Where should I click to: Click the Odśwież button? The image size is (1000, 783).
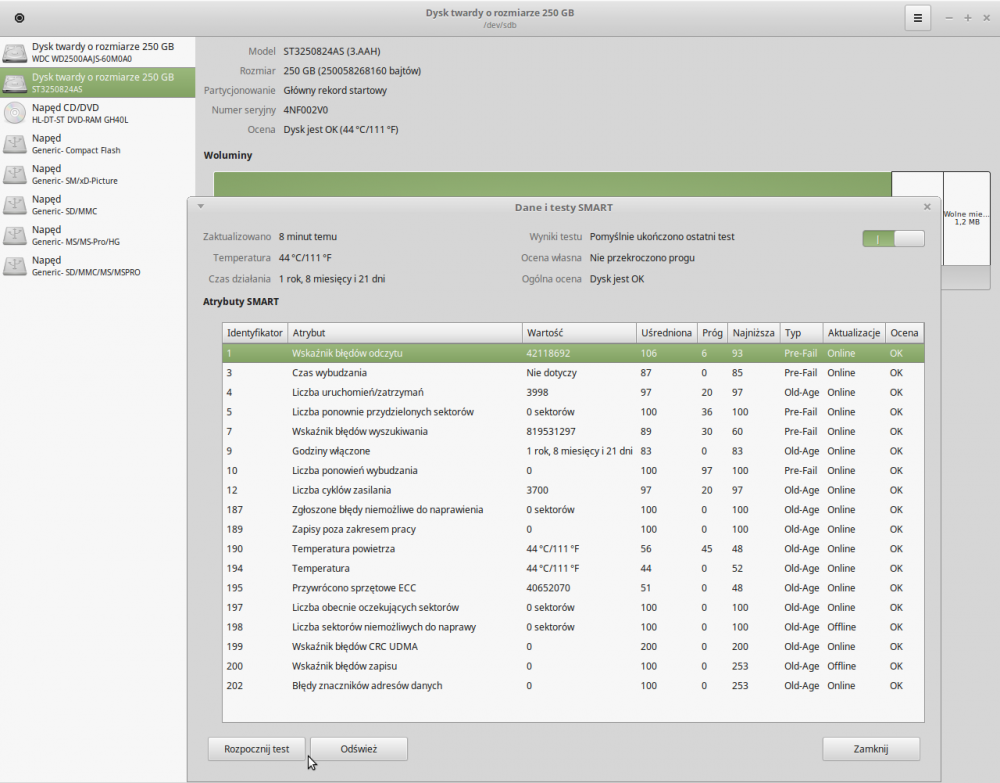click(x=359, y=749)
